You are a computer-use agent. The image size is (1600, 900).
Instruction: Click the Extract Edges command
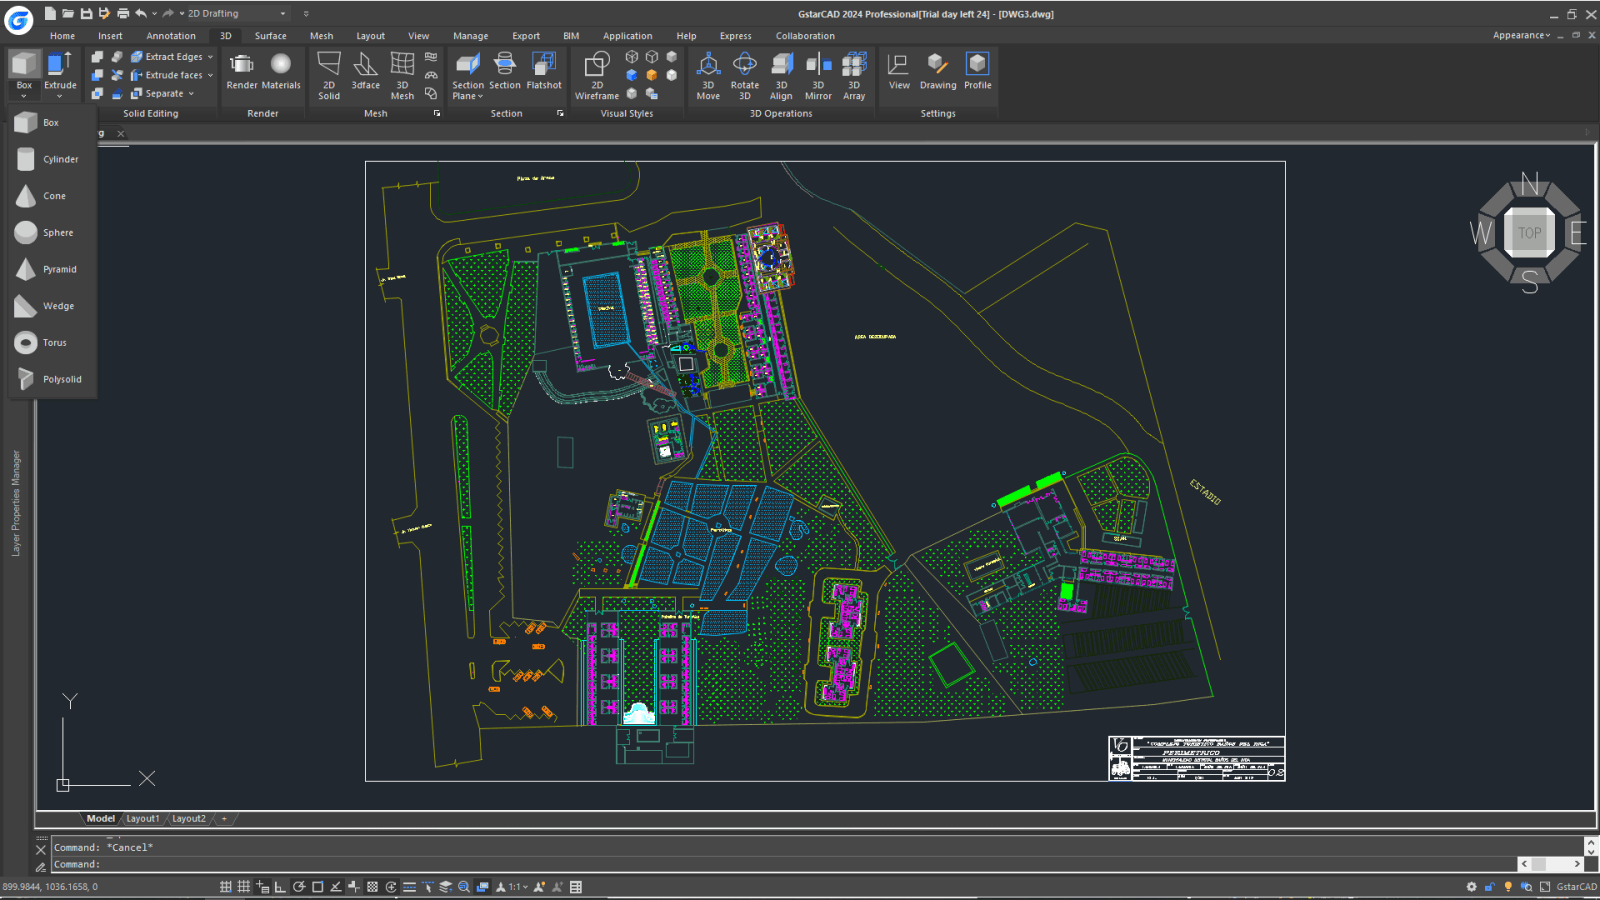click(x=171, y=57)
